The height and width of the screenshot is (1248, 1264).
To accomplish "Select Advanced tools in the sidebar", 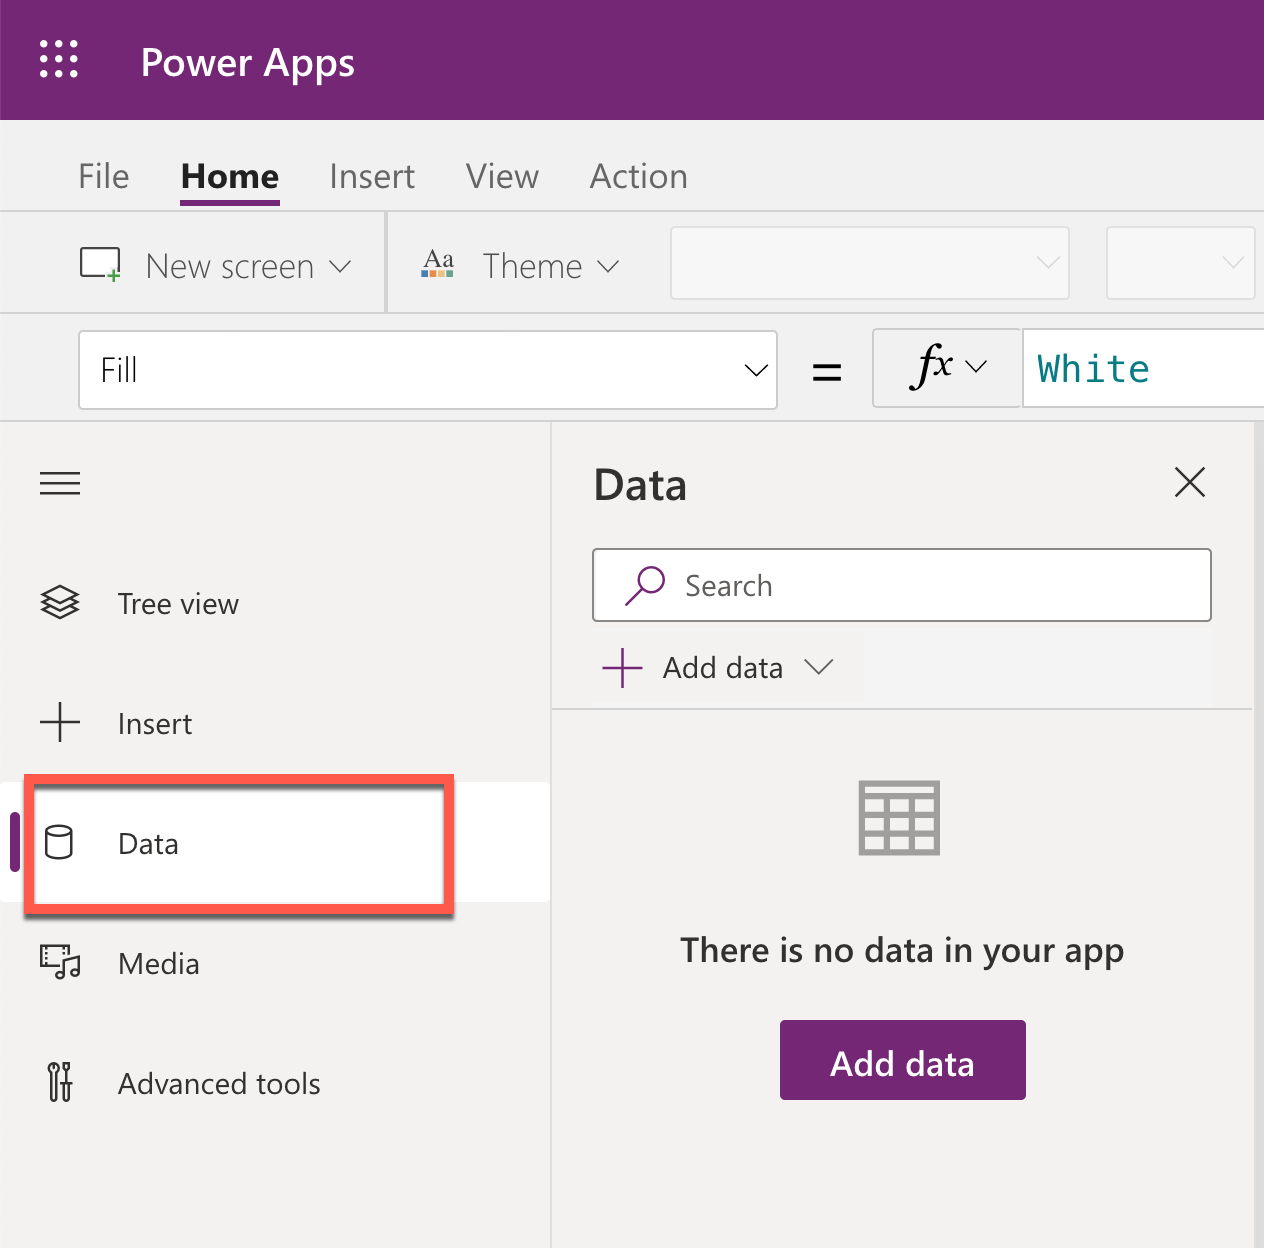I will 275,1082.
